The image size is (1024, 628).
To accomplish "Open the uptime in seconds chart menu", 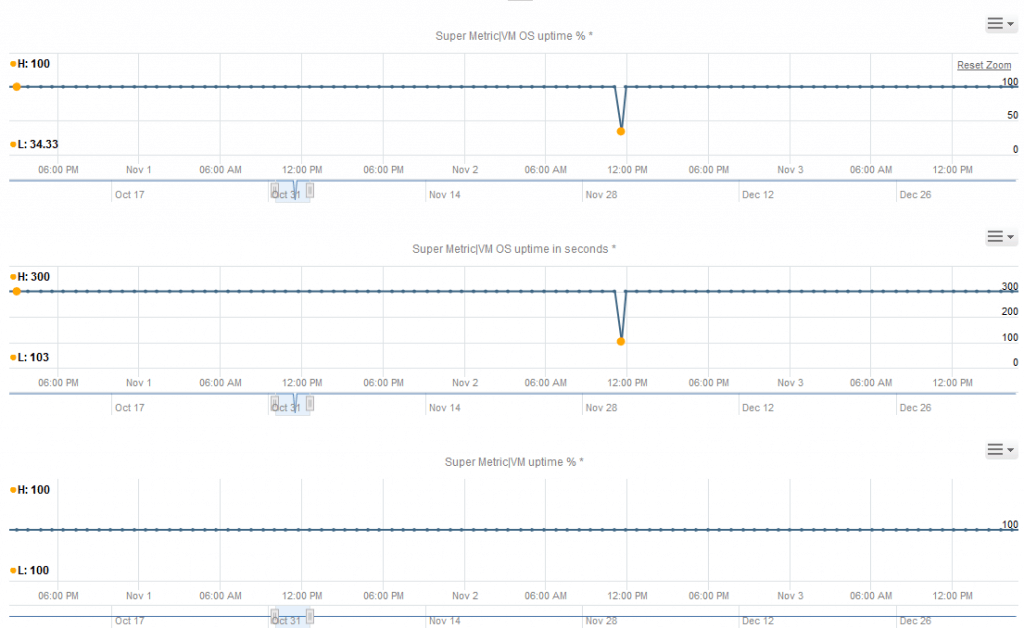I will [1000, 237].
